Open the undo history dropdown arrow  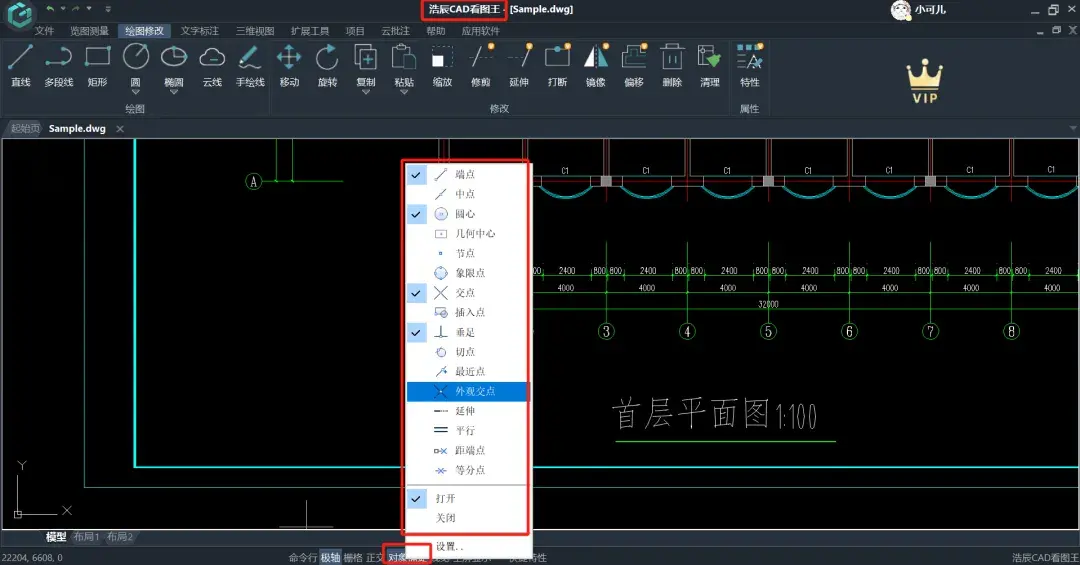tap(63, 9)
